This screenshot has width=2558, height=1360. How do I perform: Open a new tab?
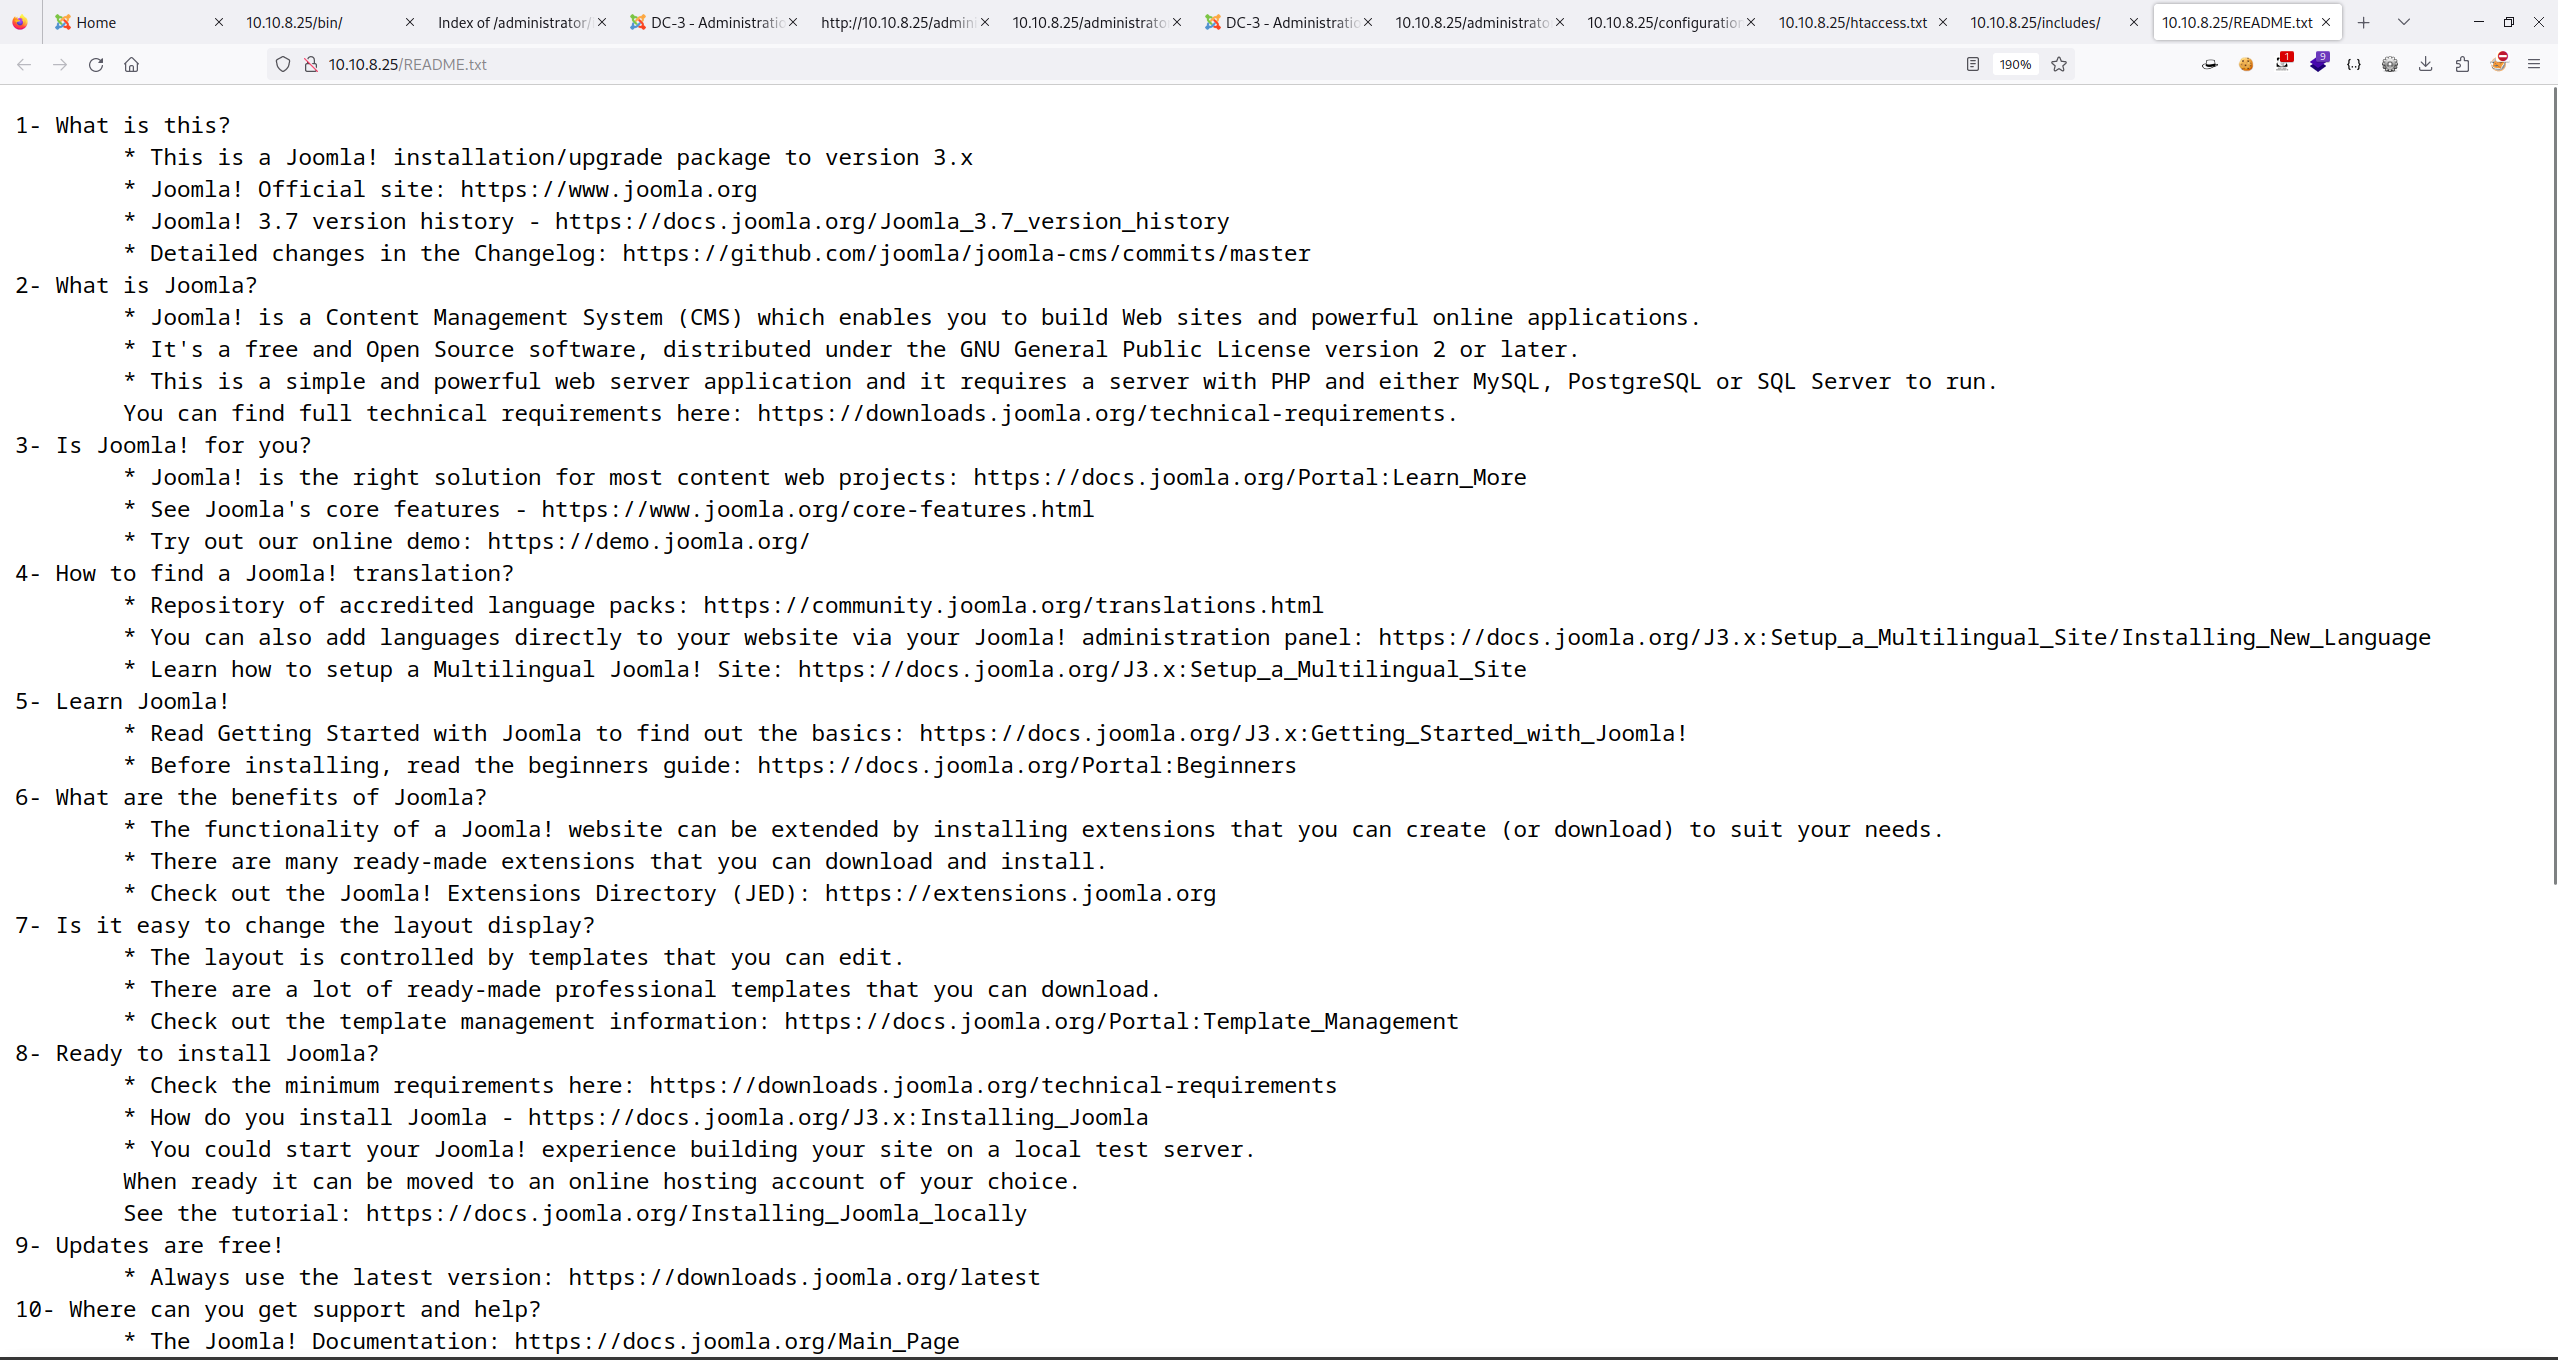coord(2364,22)
